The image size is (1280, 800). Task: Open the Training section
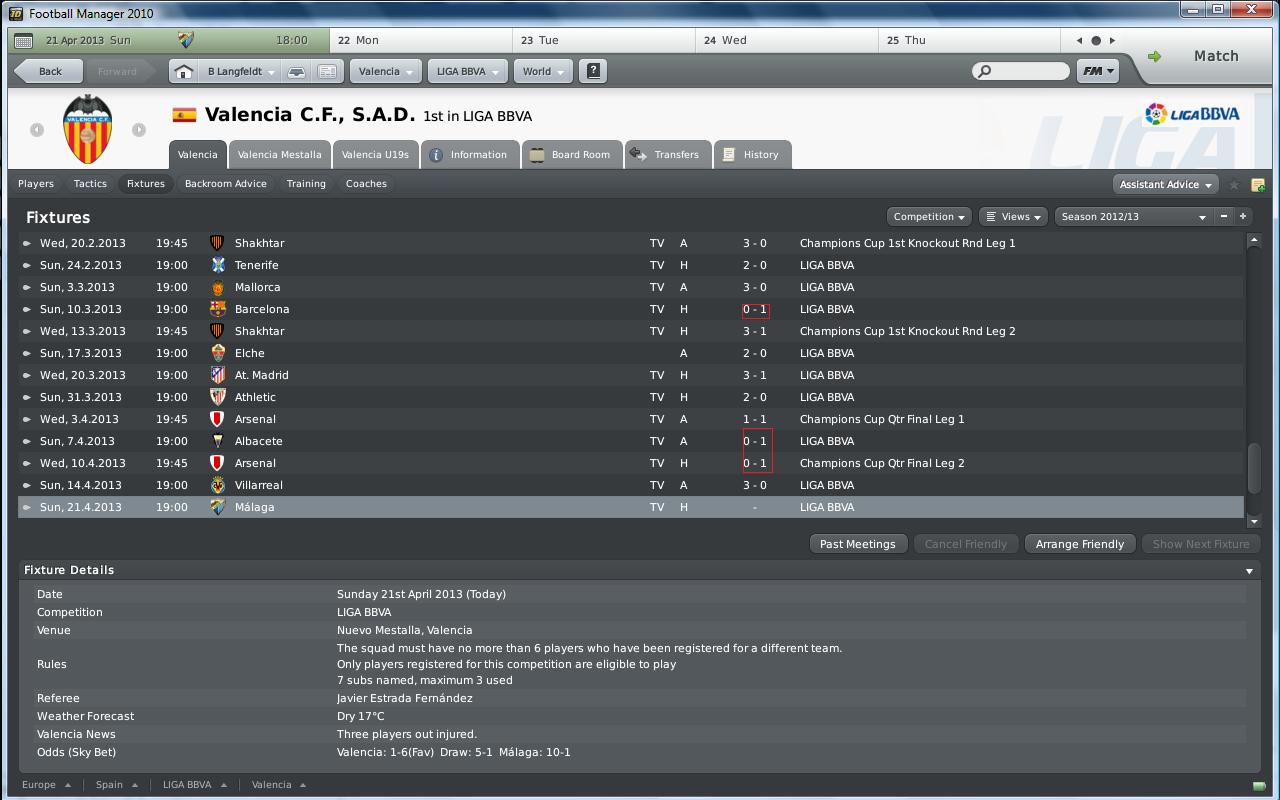306,184
